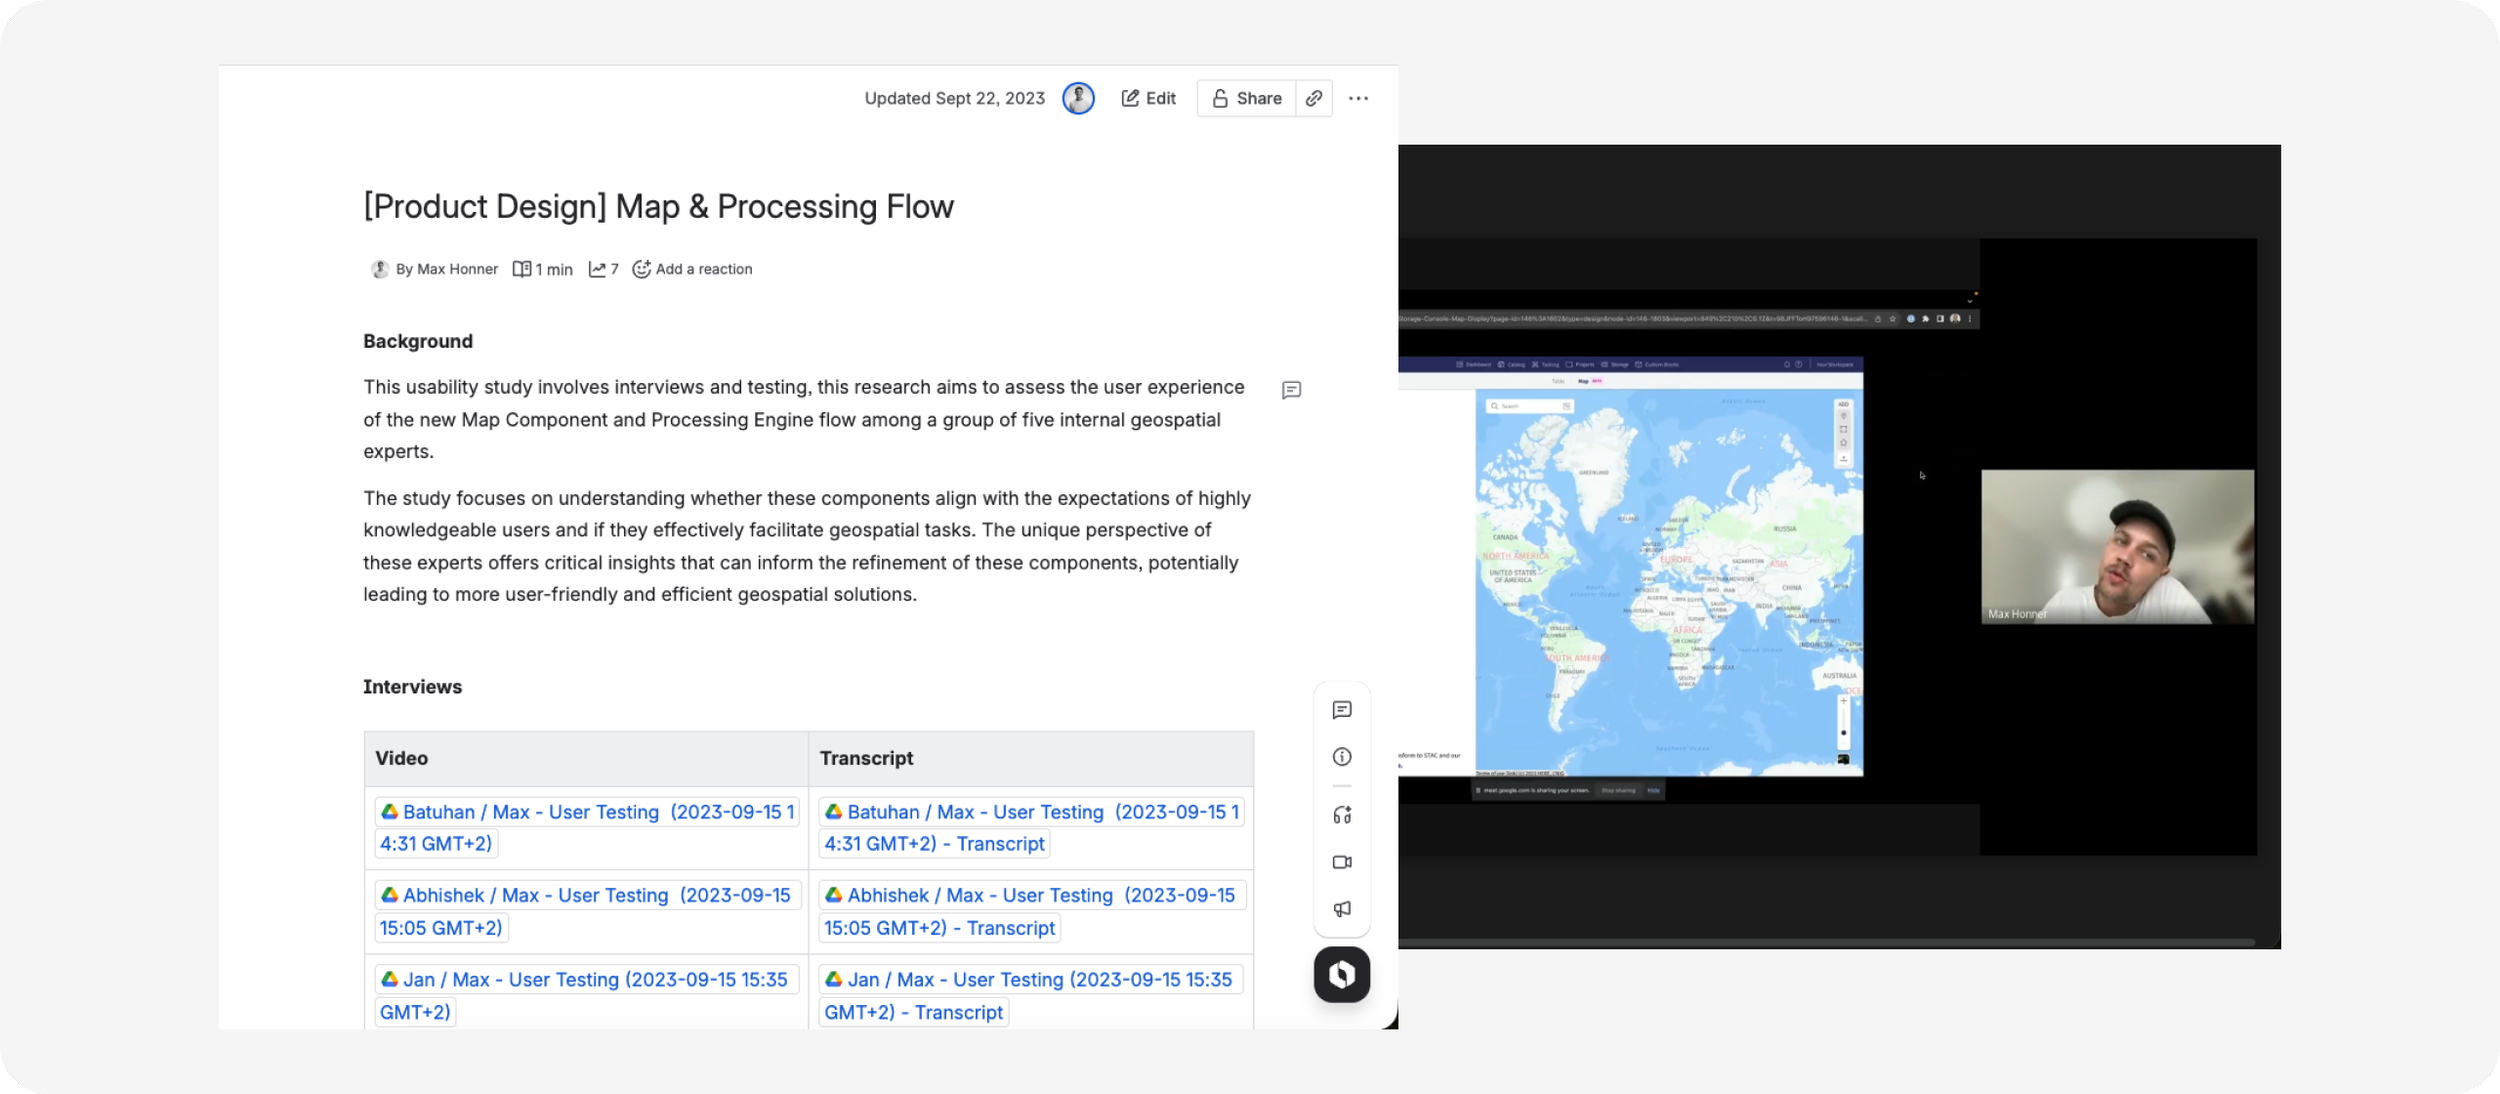Show page info via the circled i icon

[x=1342, y=757]
